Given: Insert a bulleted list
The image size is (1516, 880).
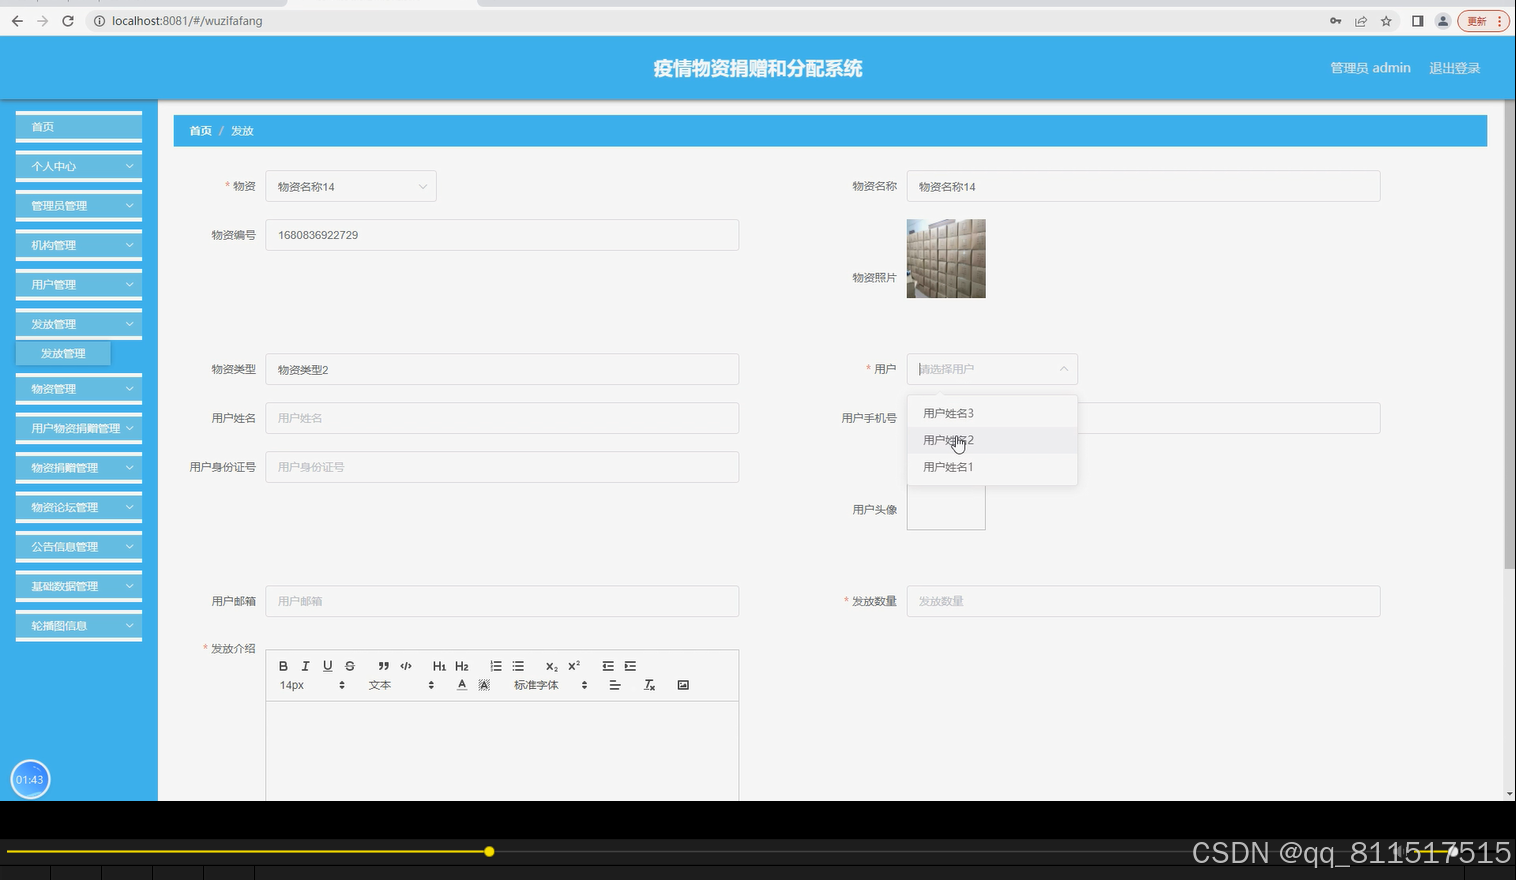Looking at the screenshot, I should coord(518,666).
